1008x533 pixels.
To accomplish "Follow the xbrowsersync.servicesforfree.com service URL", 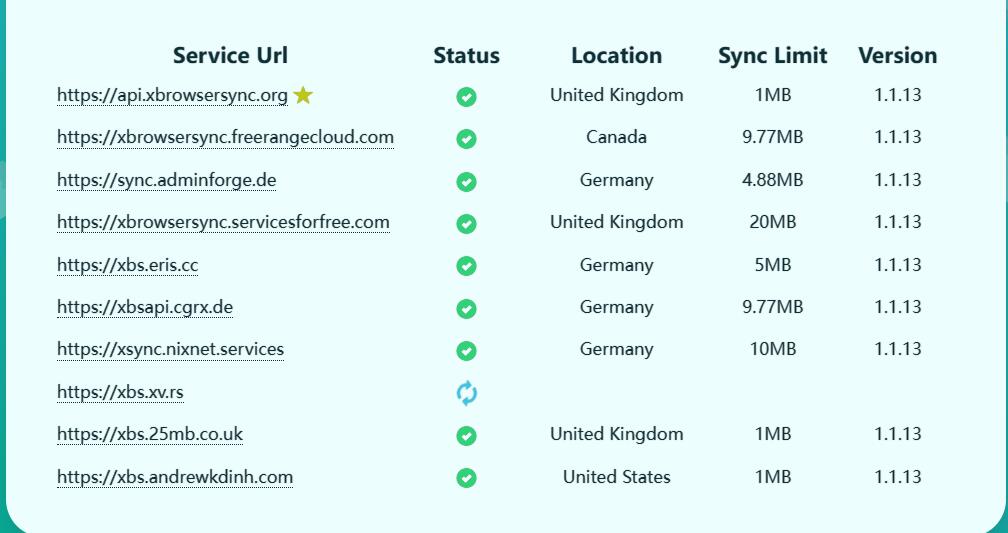I will (x=223, y=222).
